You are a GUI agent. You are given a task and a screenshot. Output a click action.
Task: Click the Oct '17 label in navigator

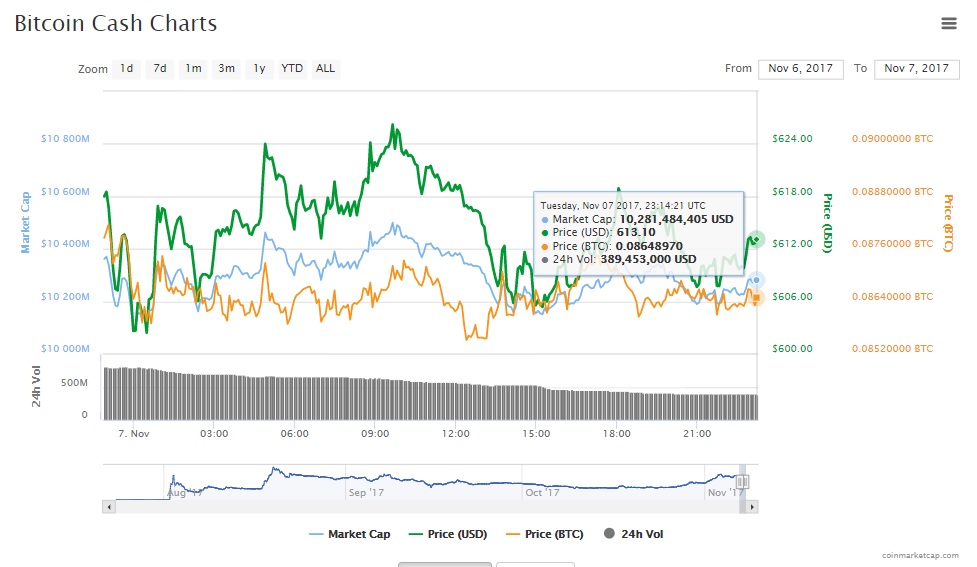[542, 492]
